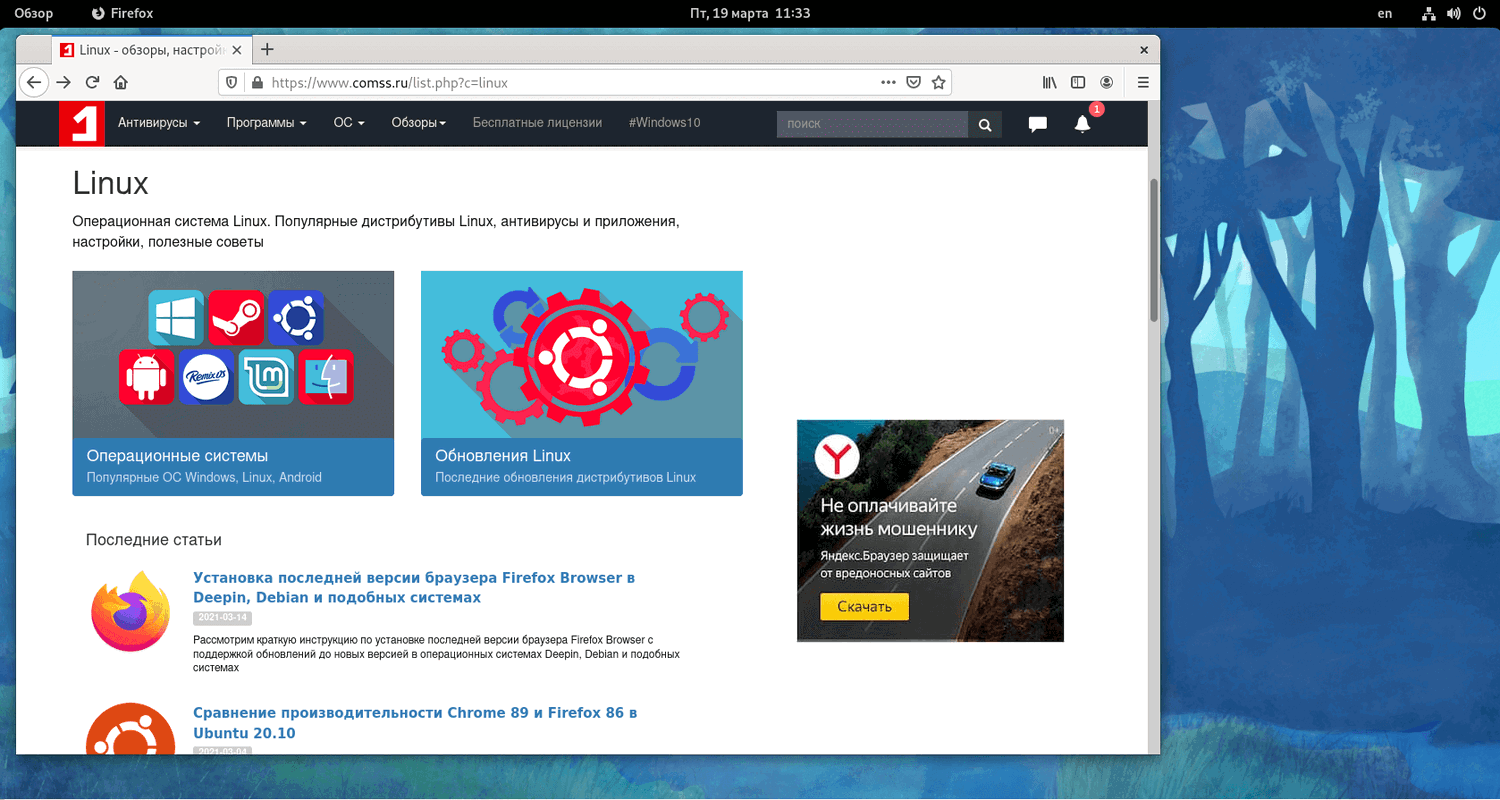Viewport: 1500px width, 800px height.
Task: Select the Linux browser tab
Action: click(x=153, y=50)
